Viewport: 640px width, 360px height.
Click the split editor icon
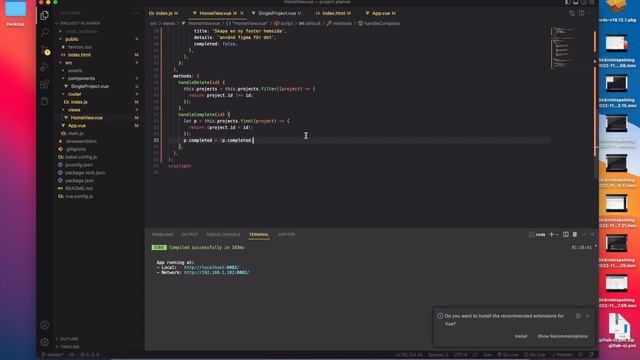[x=581, y=13]
